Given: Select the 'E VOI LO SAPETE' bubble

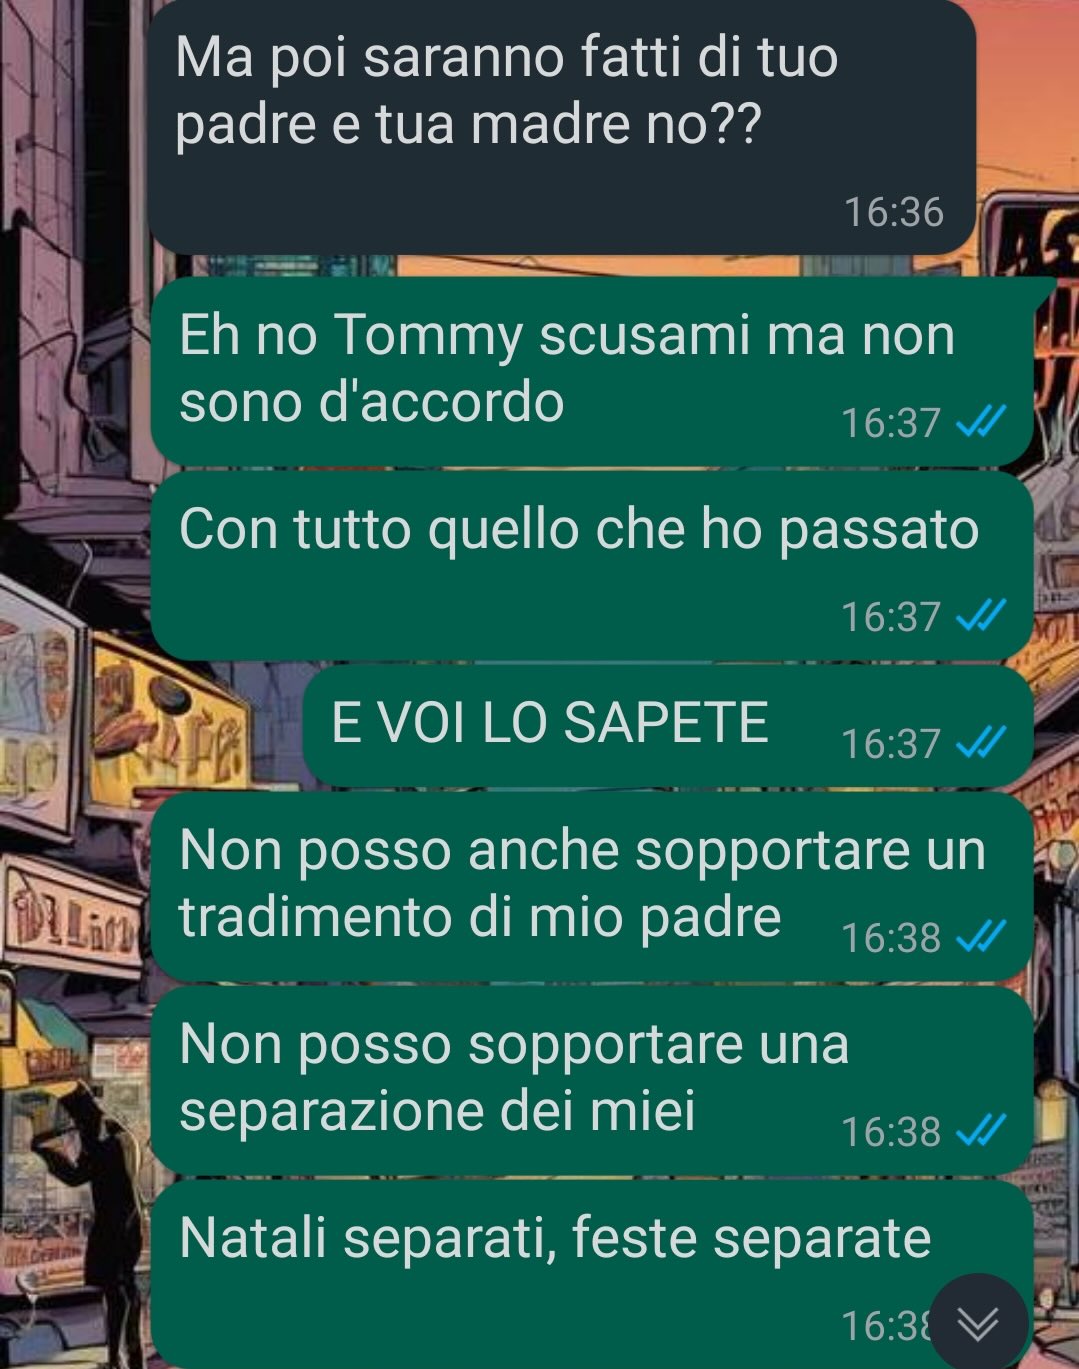Looking at the screenshot, I should (667, 727).
